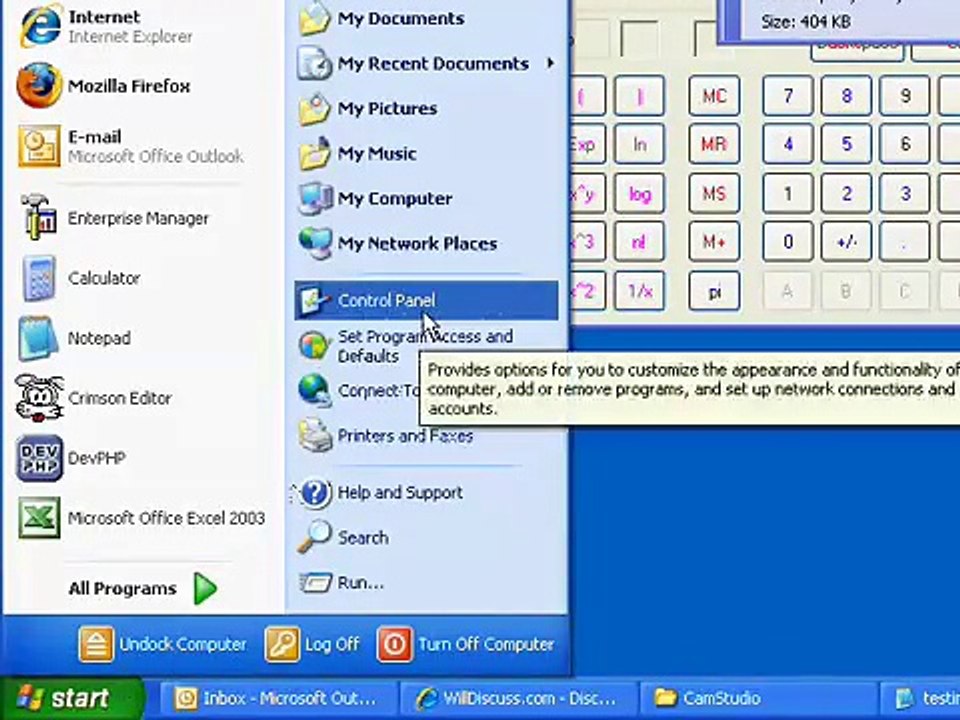960x720 pixels.
Task: Expand My Recent Documents submenu arrow
Action: point(551,63)
